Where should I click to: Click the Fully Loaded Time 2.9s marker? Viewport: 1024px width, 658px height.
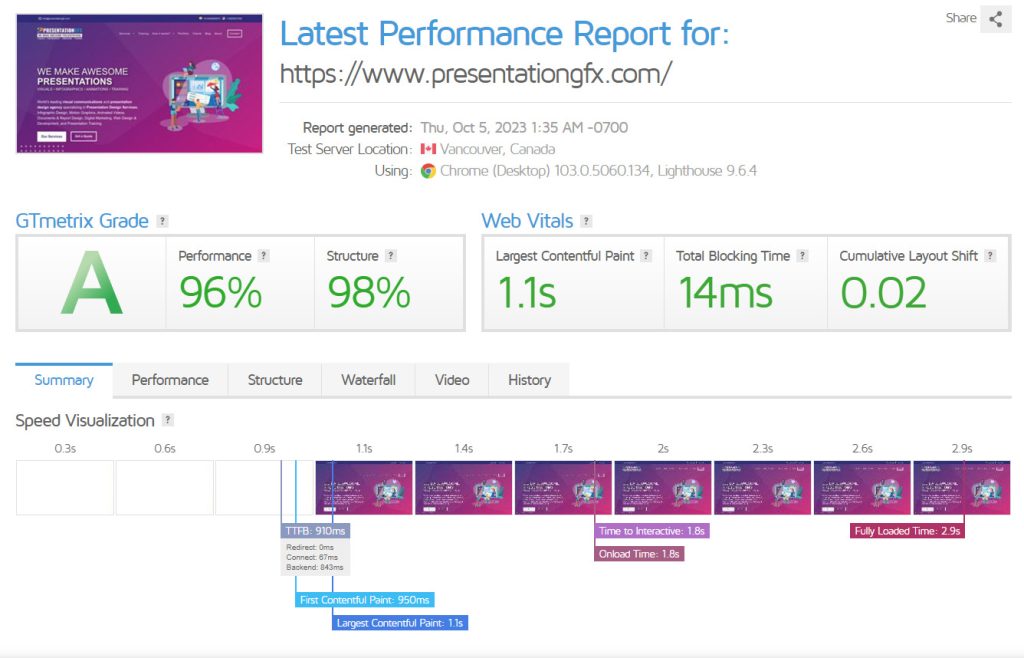[907, 531]
